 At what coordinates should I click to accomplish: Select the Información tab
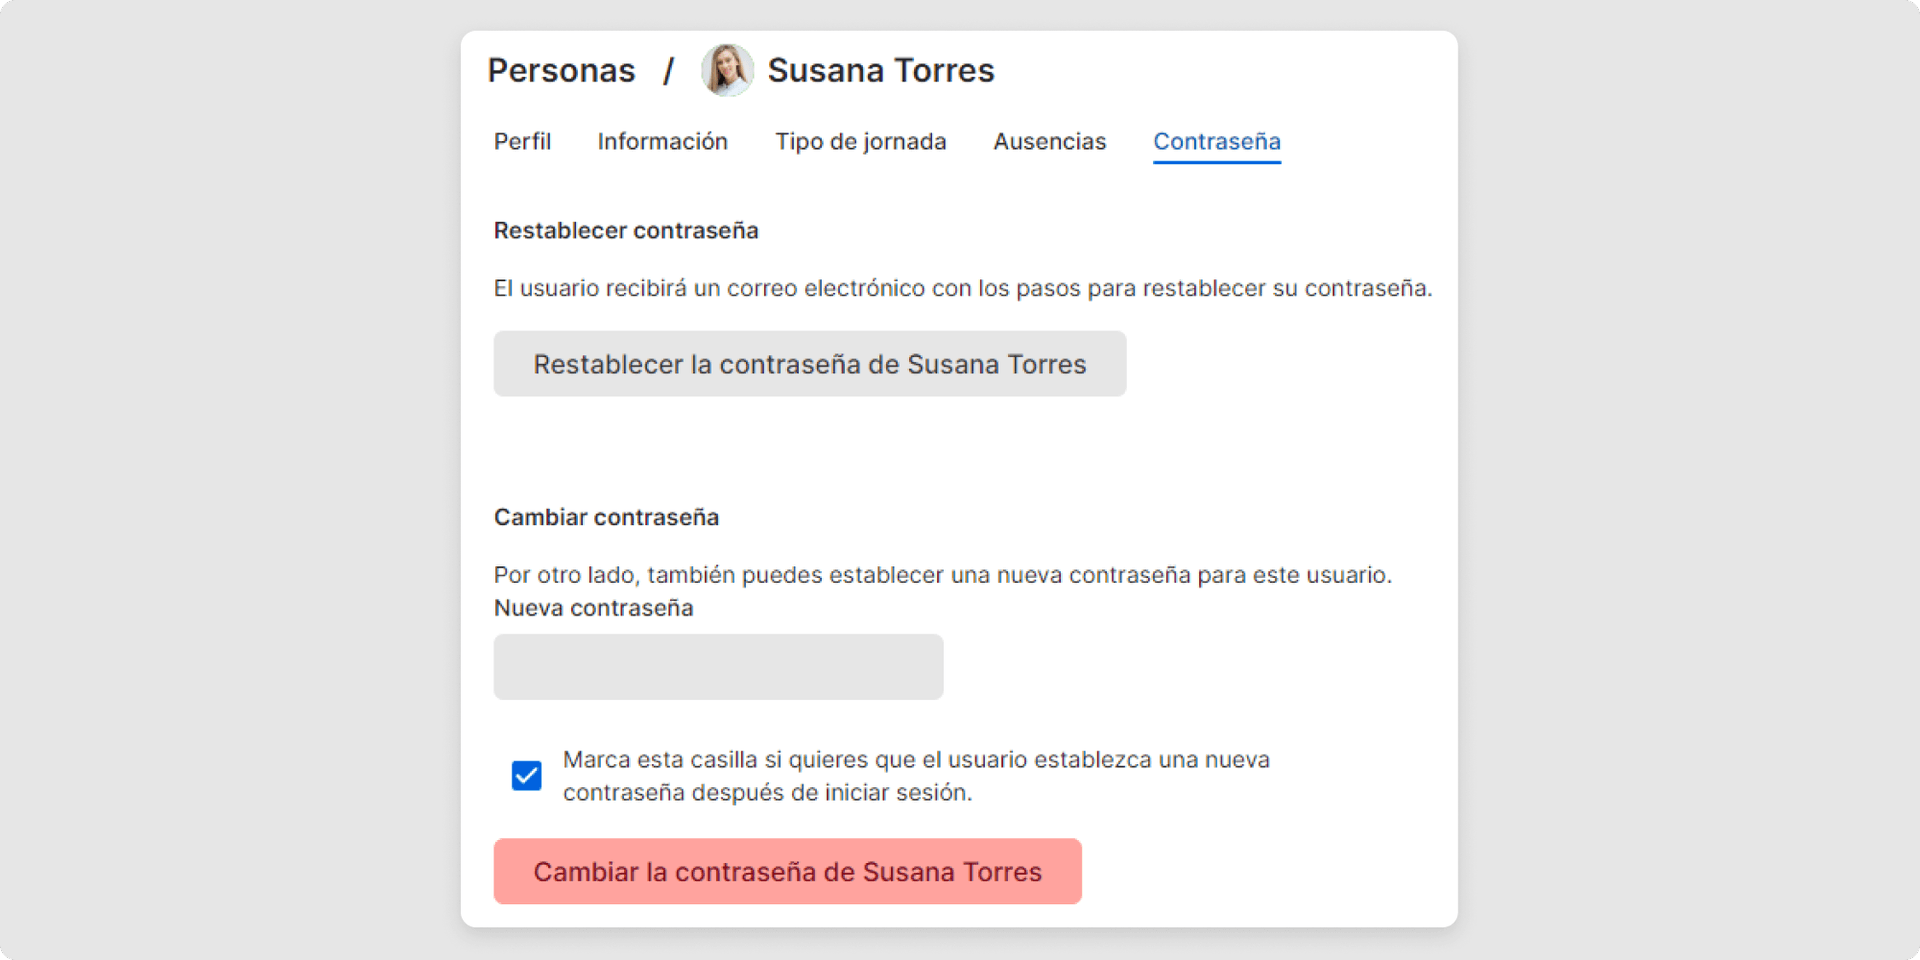tap(662, 142)
